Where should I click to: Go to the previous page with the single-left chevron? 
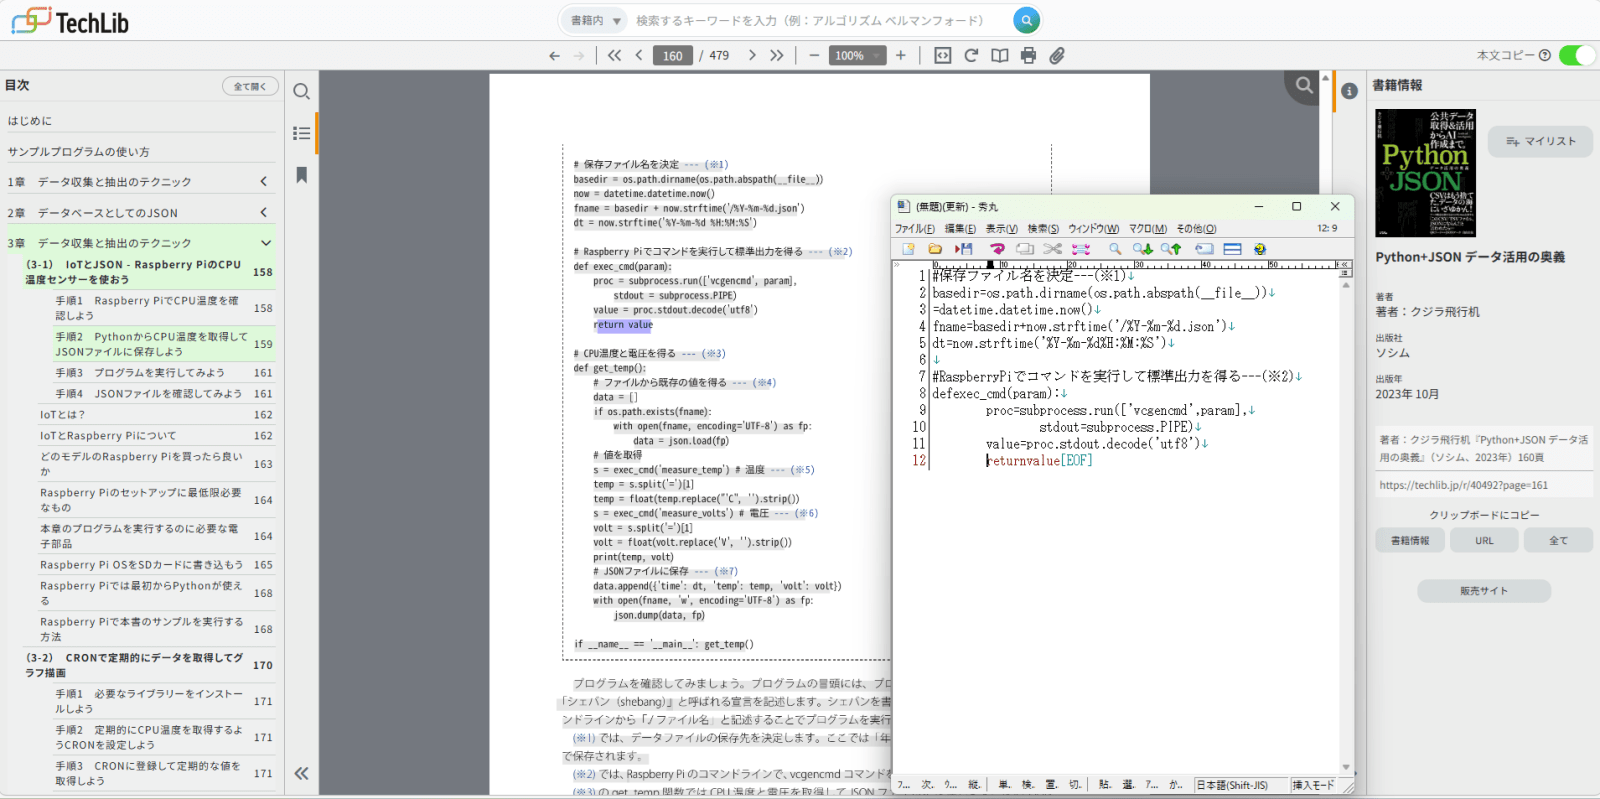(639, 56)
